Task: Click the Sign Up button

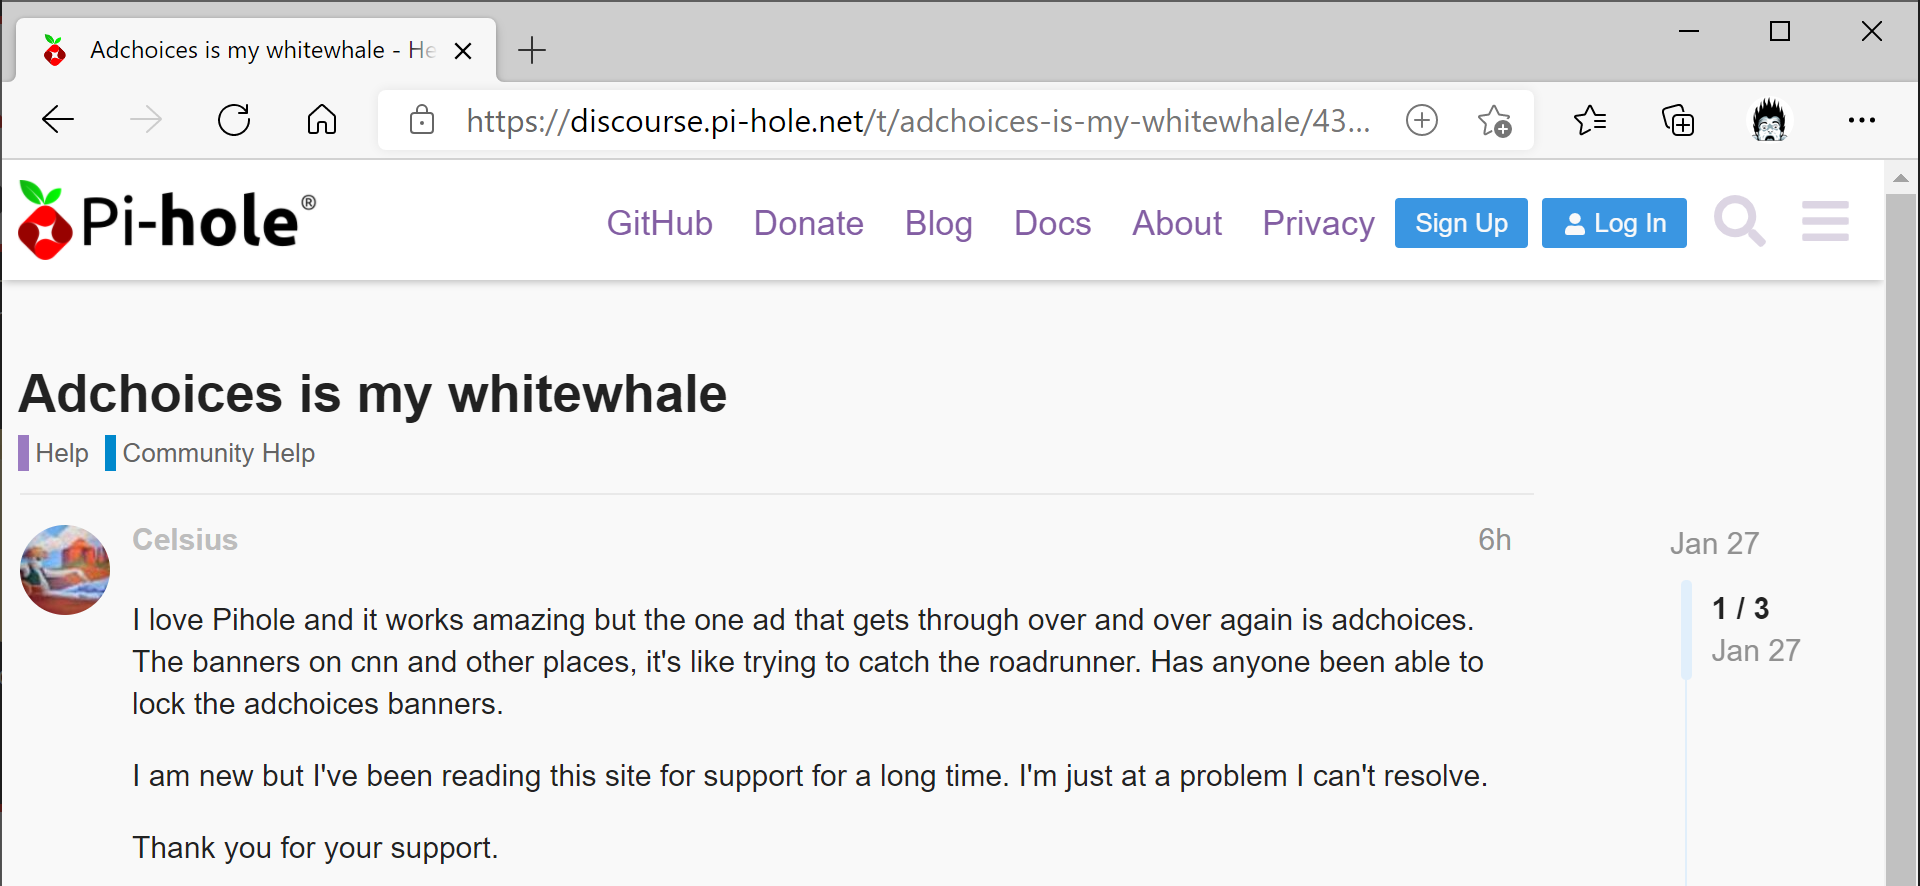Action: tap(1461, 223)
